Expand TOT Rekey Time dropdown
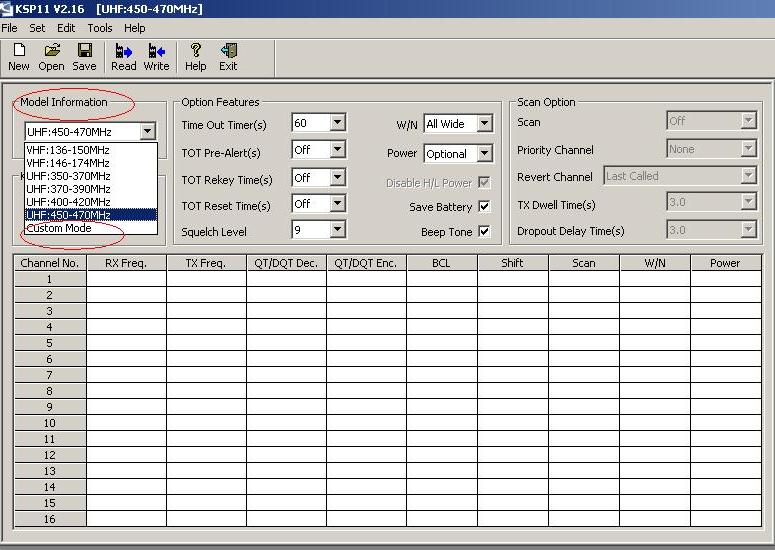 [x=338, y=176]
